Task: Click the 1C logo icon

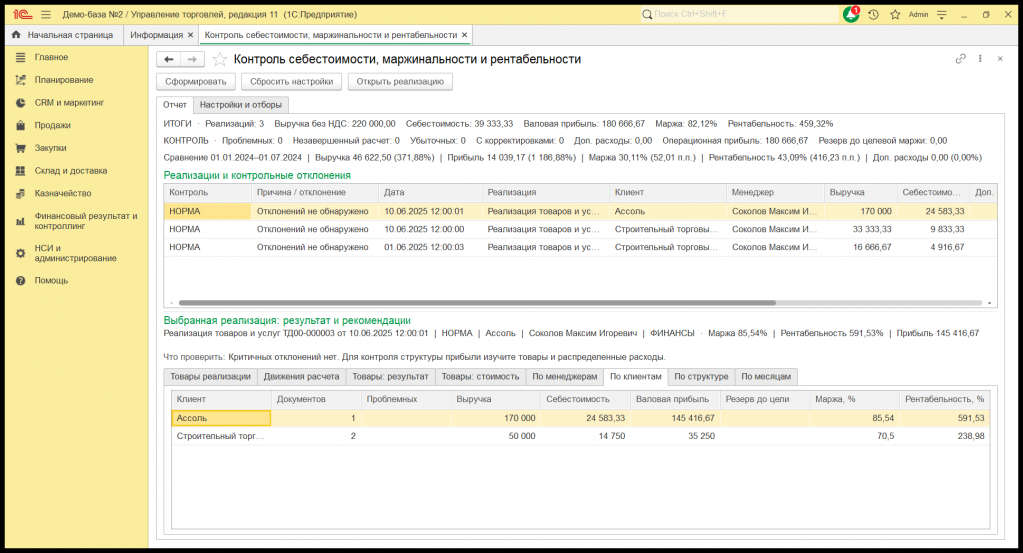Action: (22, 14)
